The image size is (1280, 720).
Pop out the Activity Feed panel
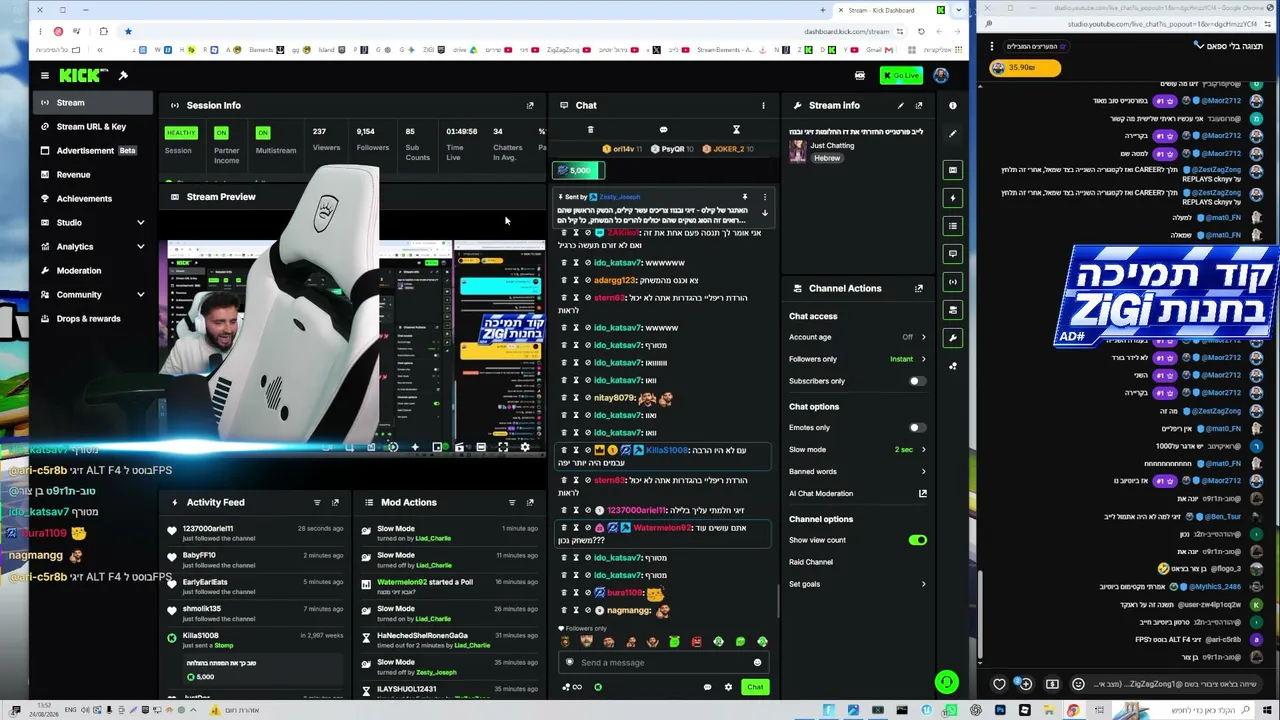tap(335, 502)
